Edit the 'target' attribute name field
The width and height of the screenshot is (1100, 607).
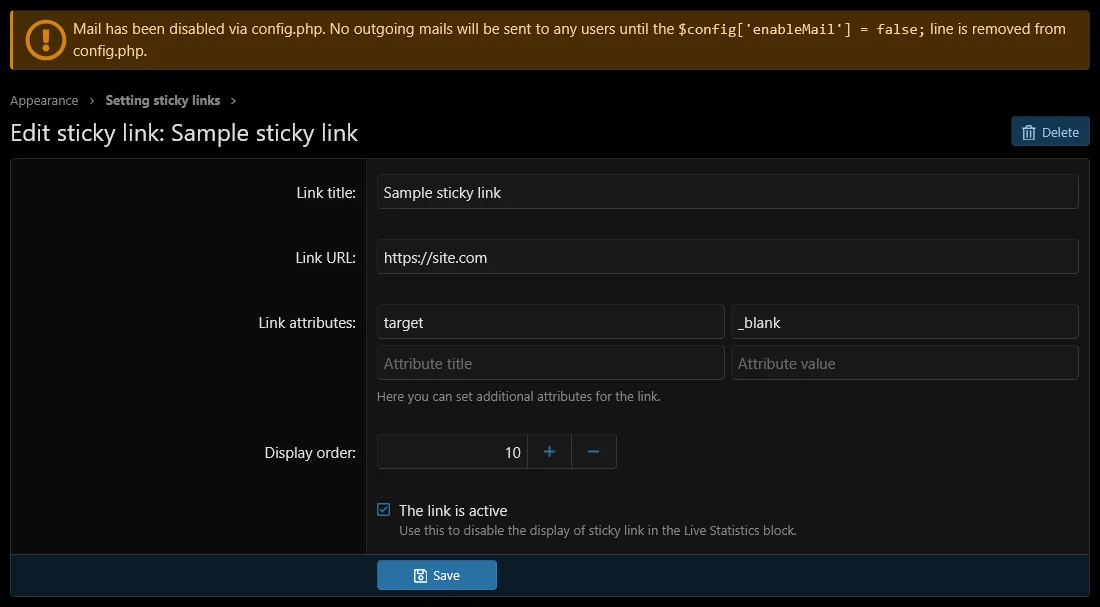pyautogui.click(x=550, y=322)
